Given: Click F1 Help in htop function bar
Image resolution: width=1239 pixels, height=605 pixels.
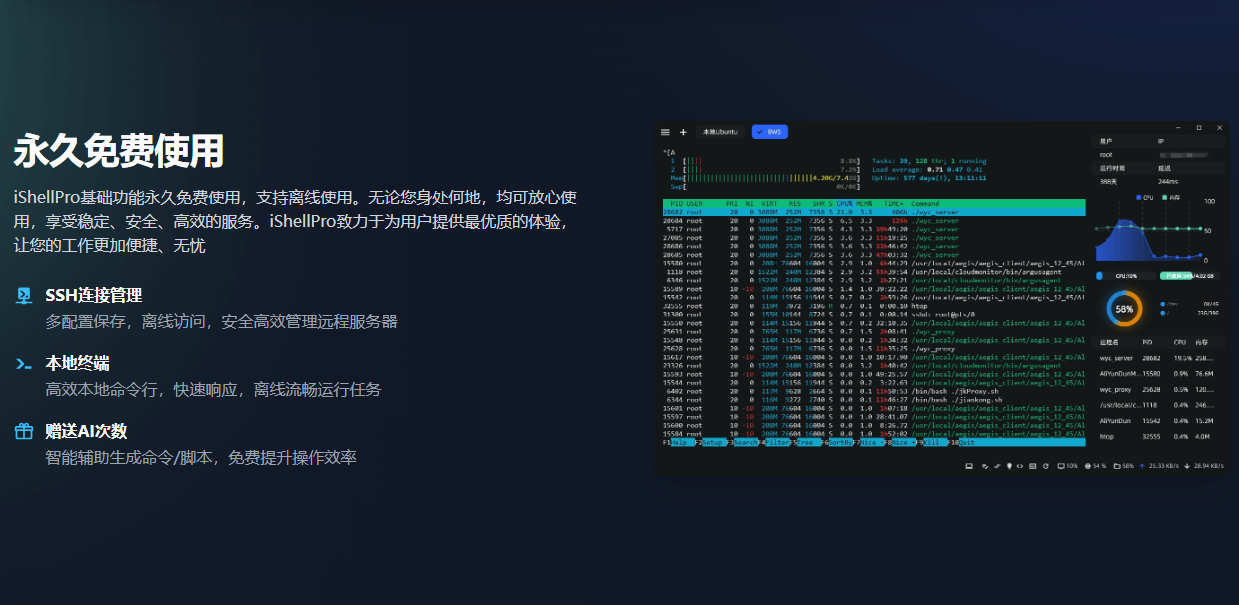Looking at the screenshot, I should coord(678,442).
